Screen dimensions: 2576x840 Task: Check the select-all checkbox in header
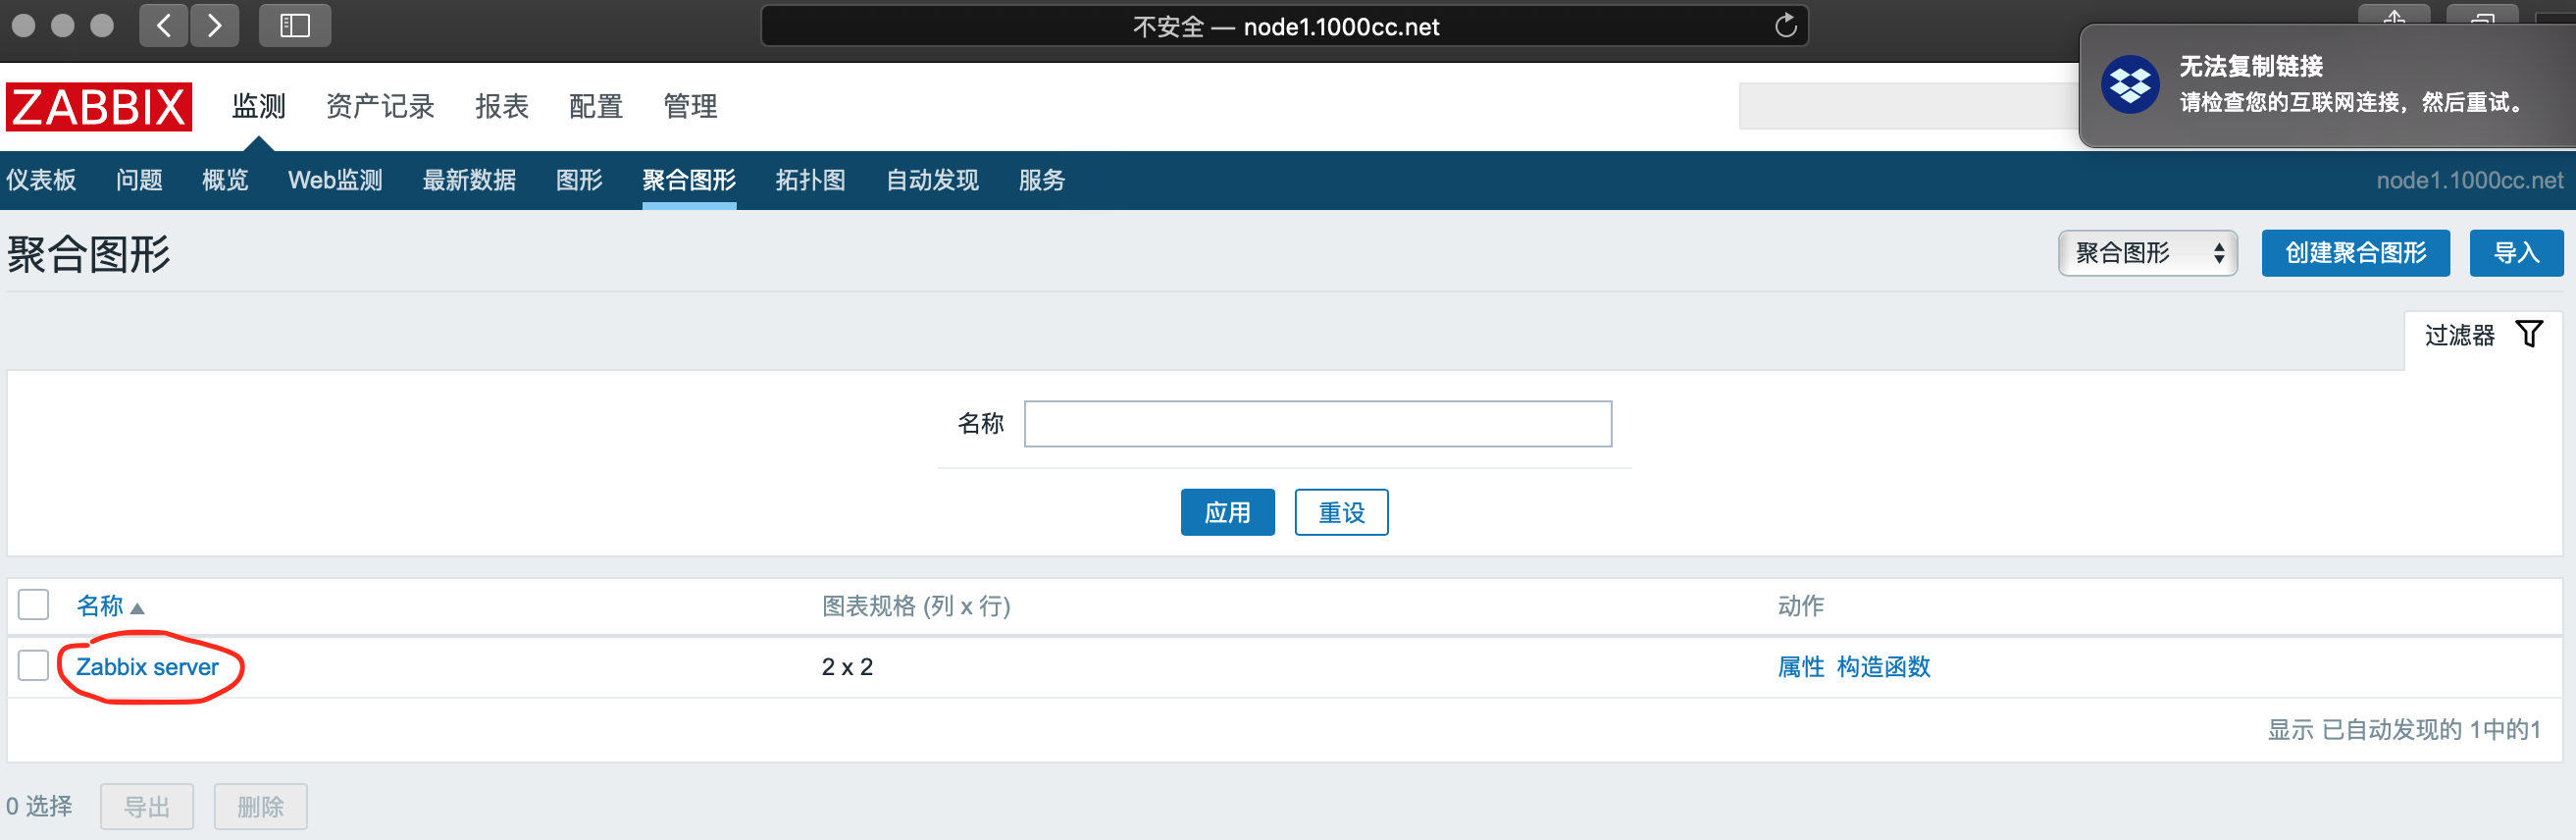33,605
